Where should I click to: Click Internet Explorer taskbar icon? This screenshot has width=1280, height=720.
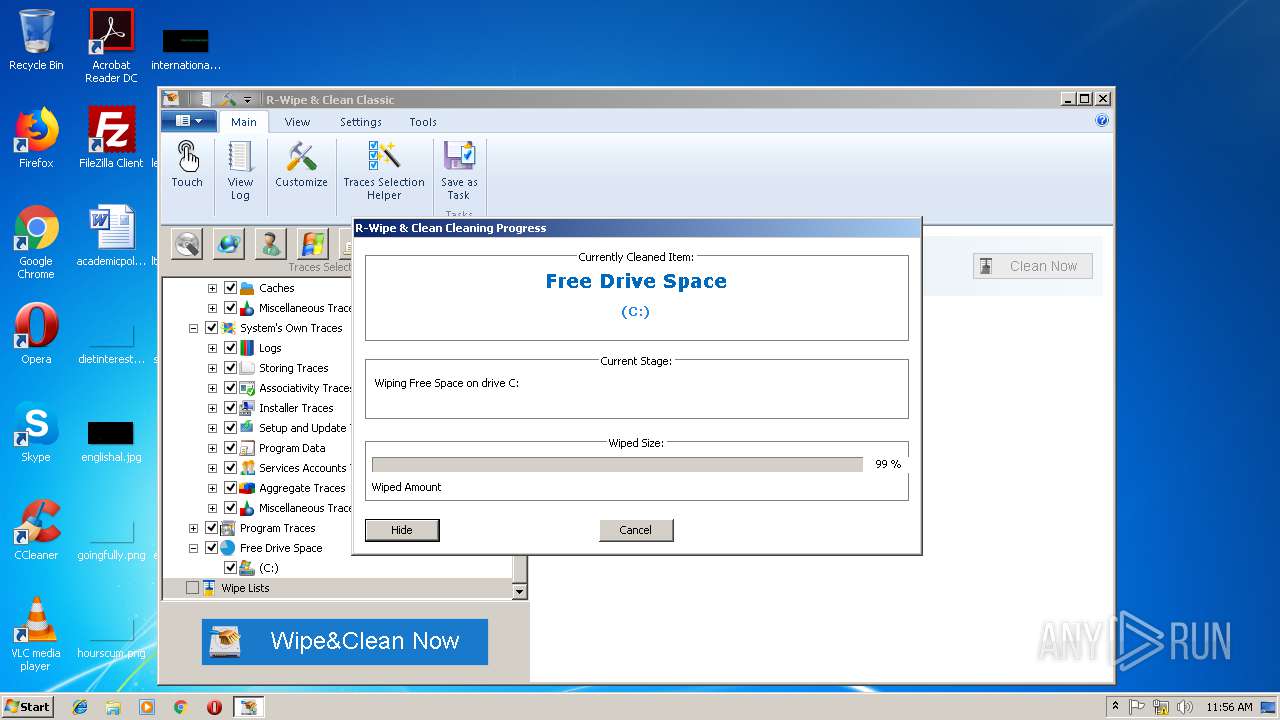click(x=80, y=707)
